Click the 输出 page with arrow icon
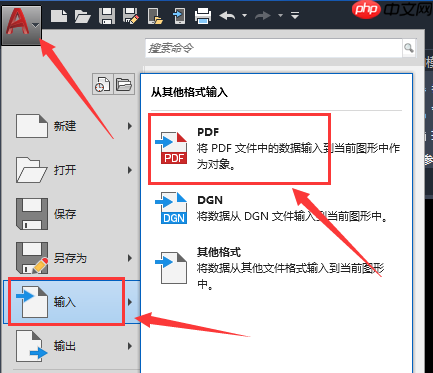 pos(32,346)
